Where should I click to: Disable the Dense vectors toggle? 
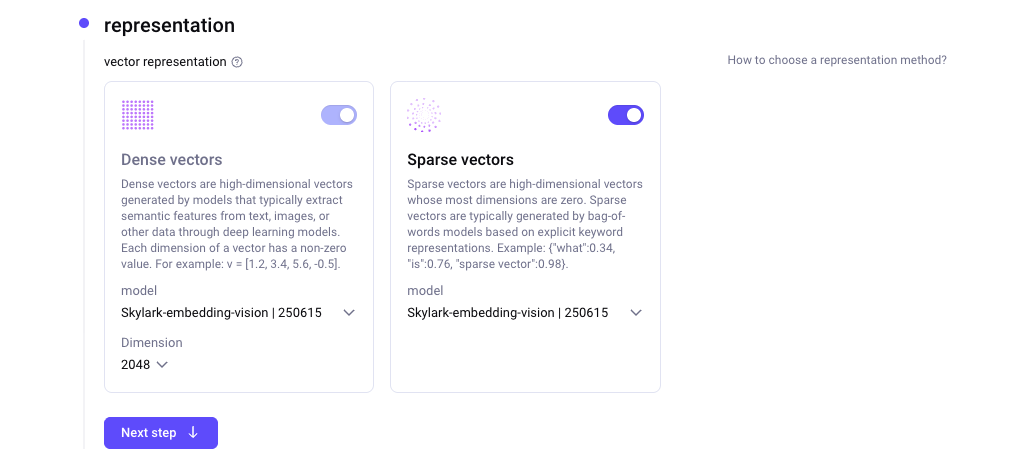point(339,115)
